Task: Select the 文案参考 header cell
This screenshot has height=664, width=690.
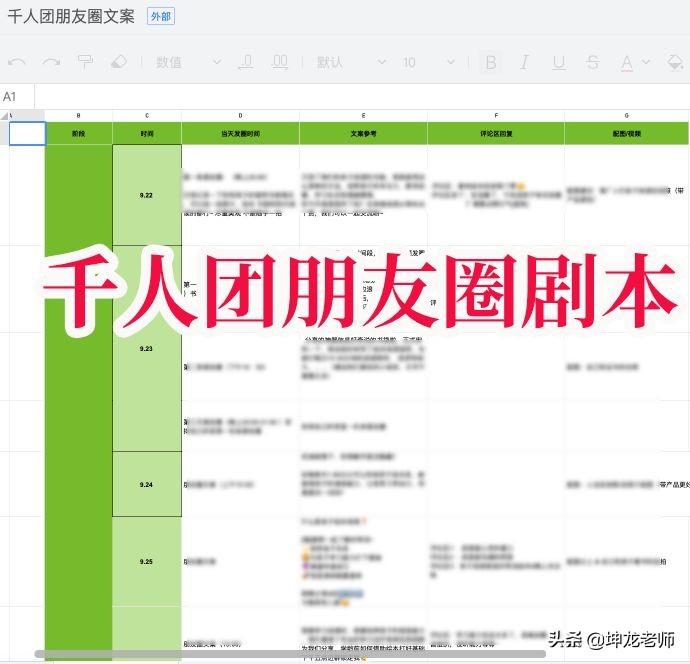Action: point(363,133)
